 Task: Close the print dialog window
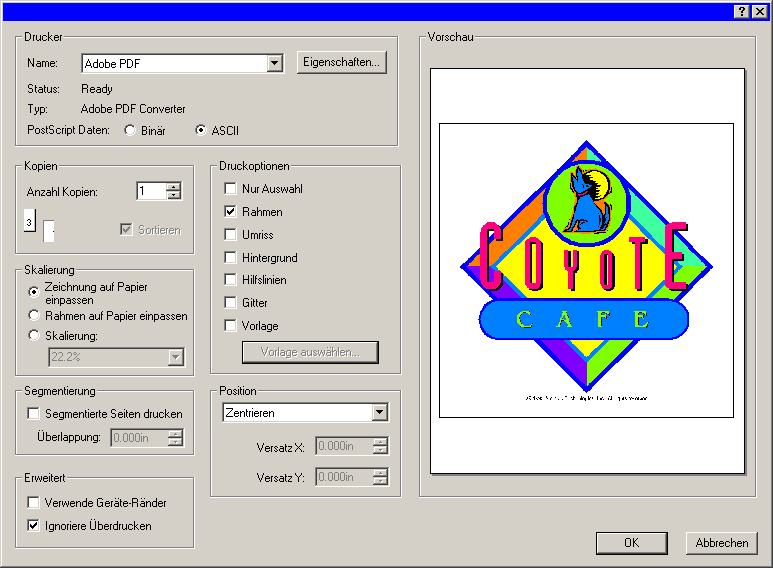[760, 11]
